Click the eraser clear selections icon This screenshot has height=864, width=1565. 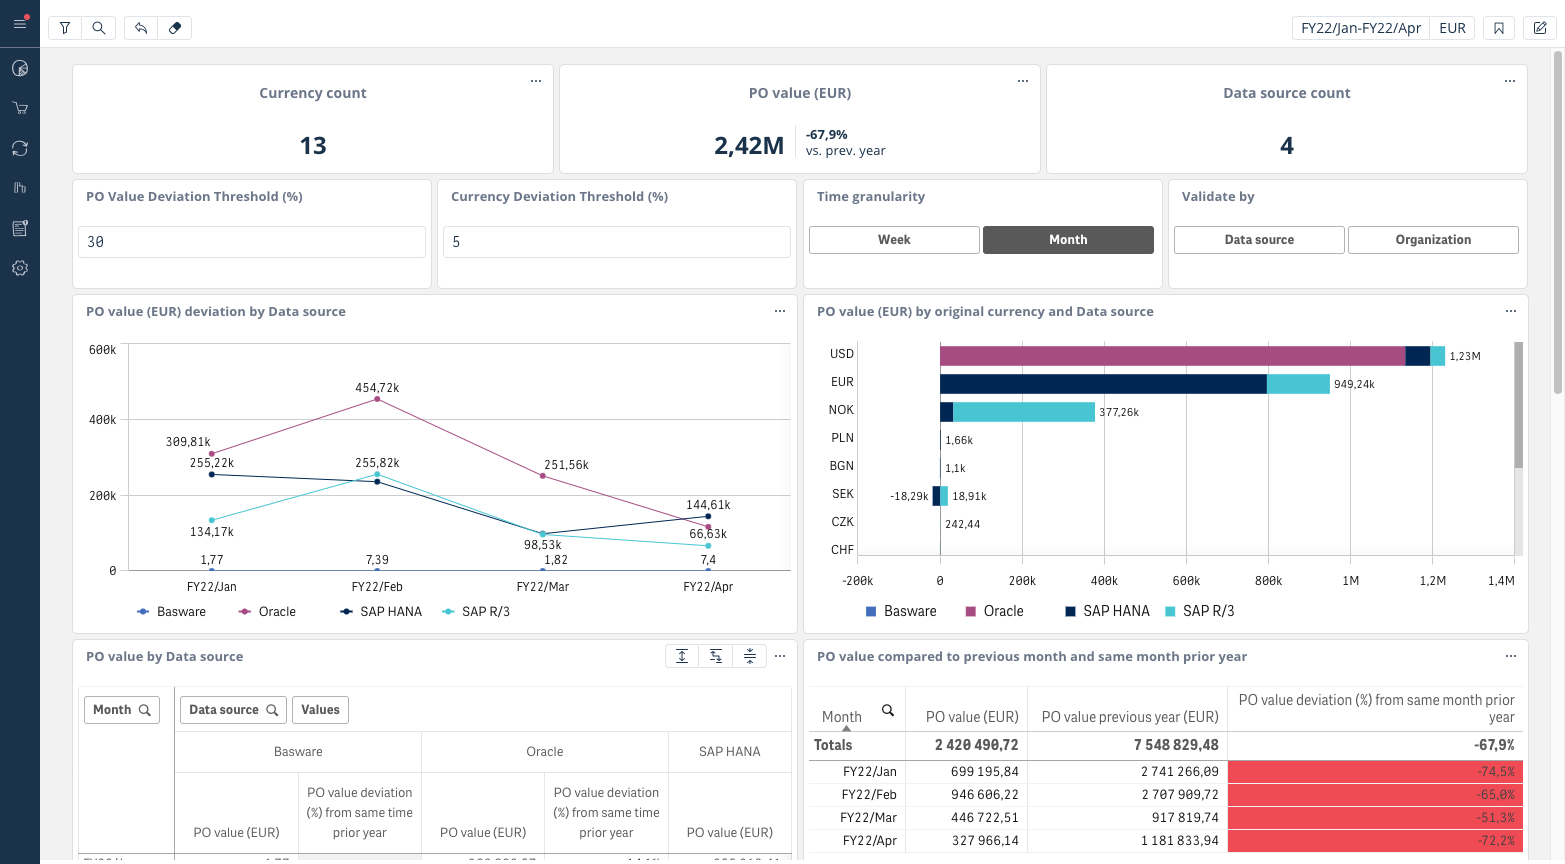coord(175,28)
